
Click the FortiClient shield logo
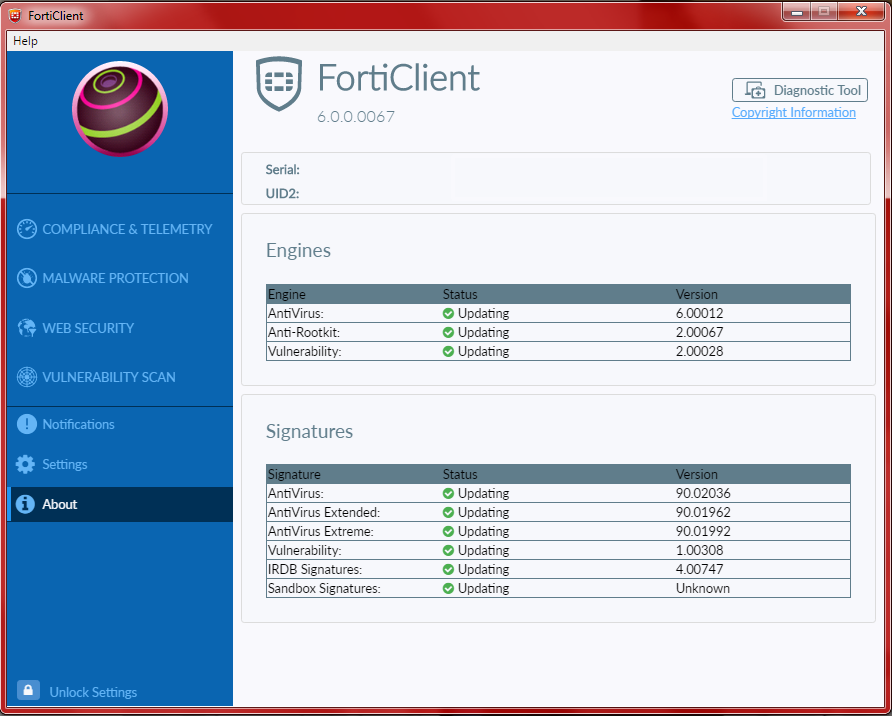tap(279, 84)
